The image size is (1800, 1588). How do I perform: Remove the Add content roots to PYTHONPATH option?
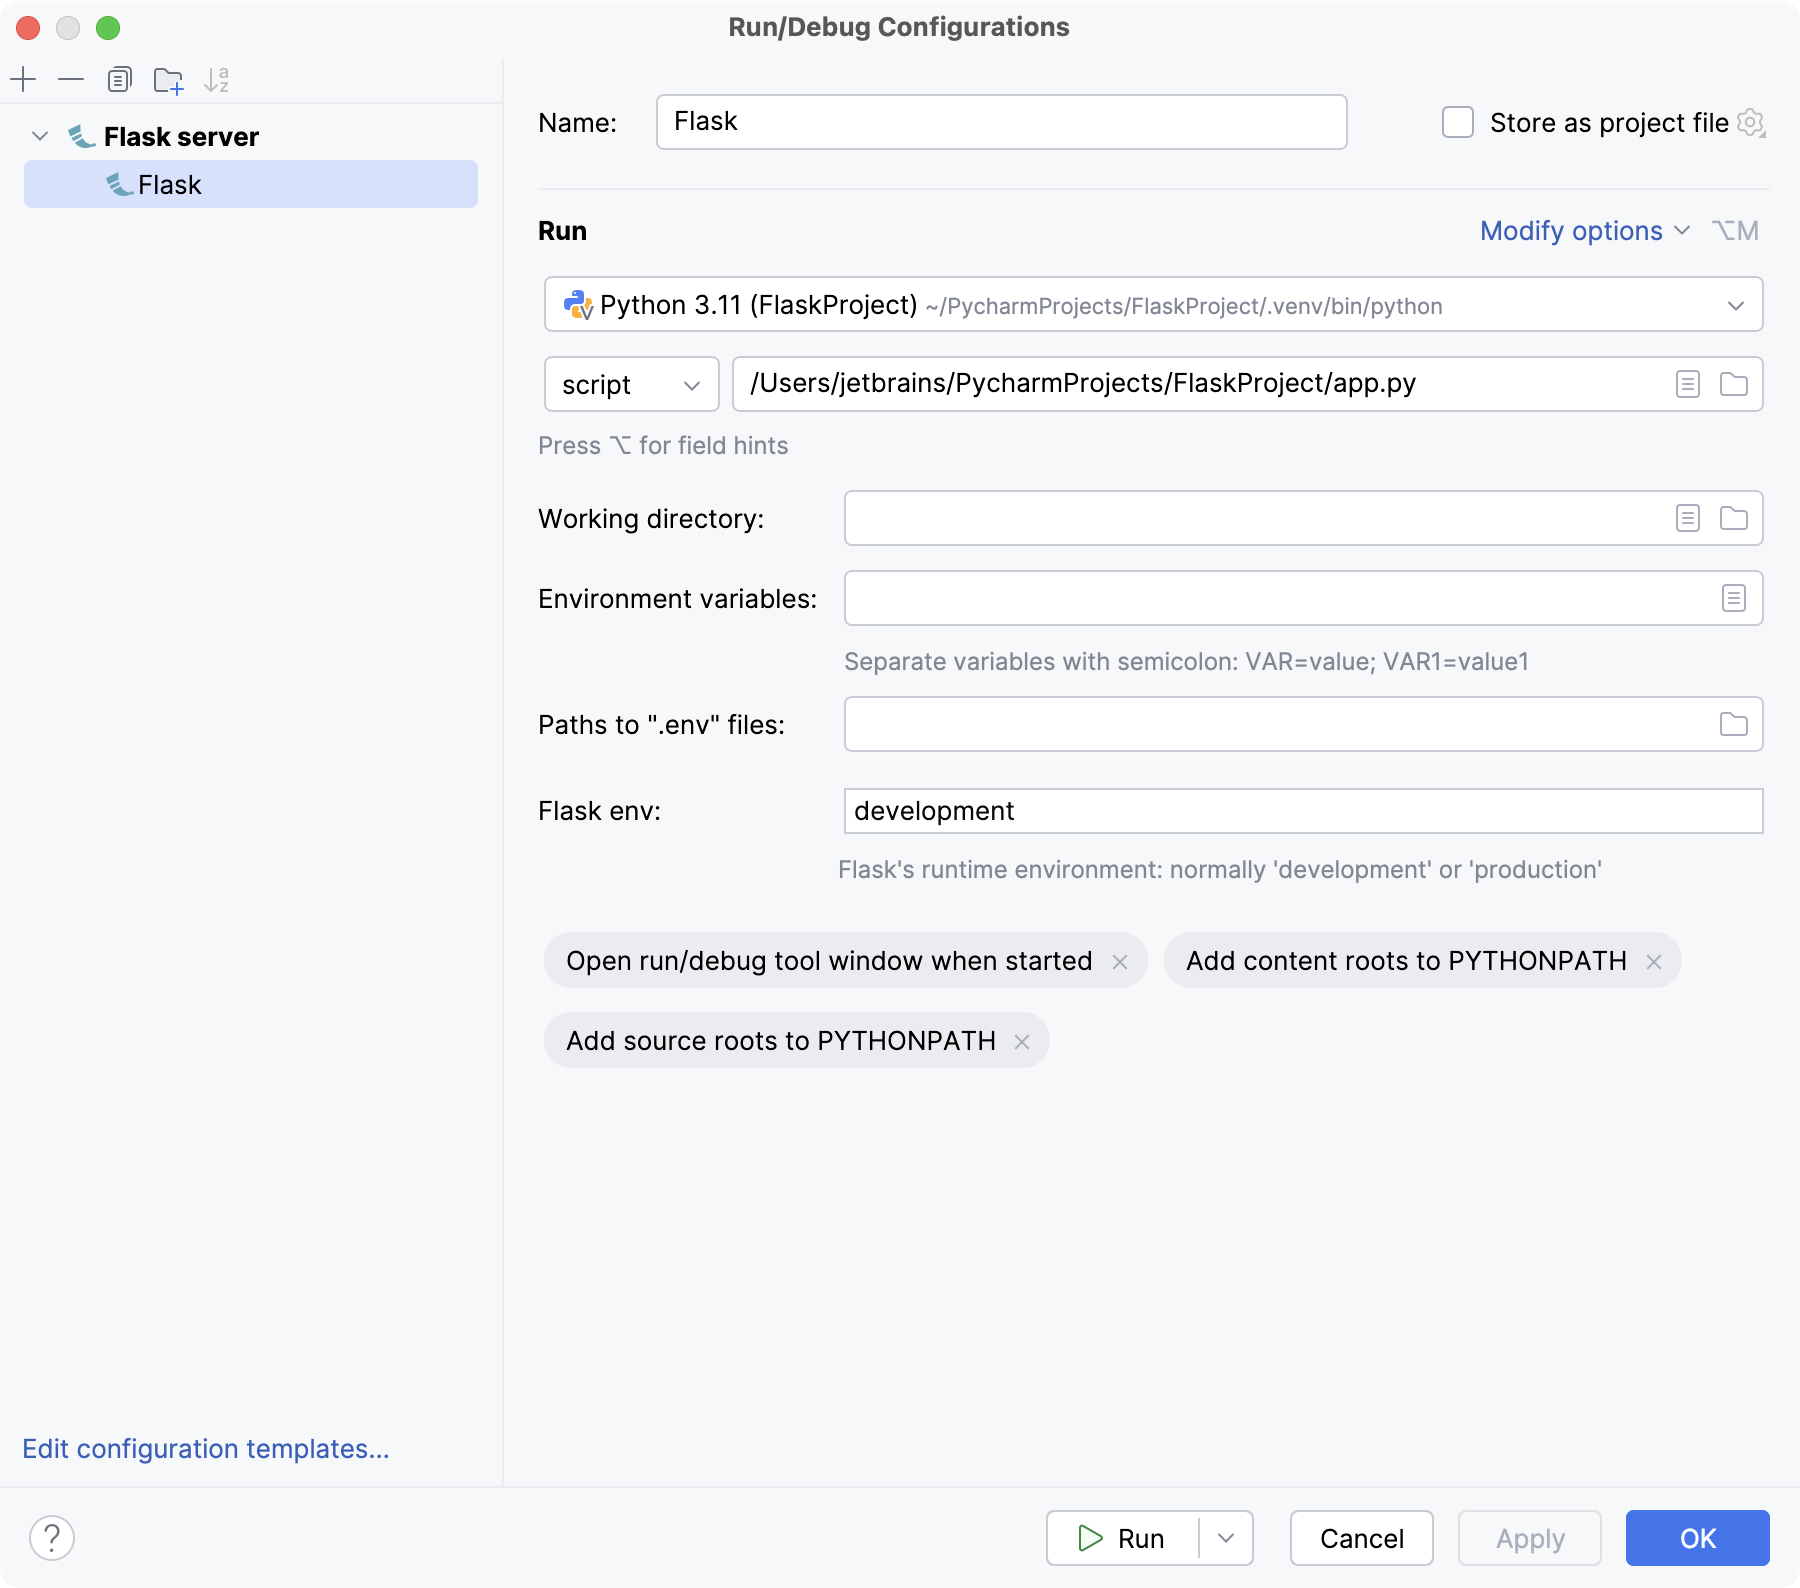click(x=1655, y=961)
